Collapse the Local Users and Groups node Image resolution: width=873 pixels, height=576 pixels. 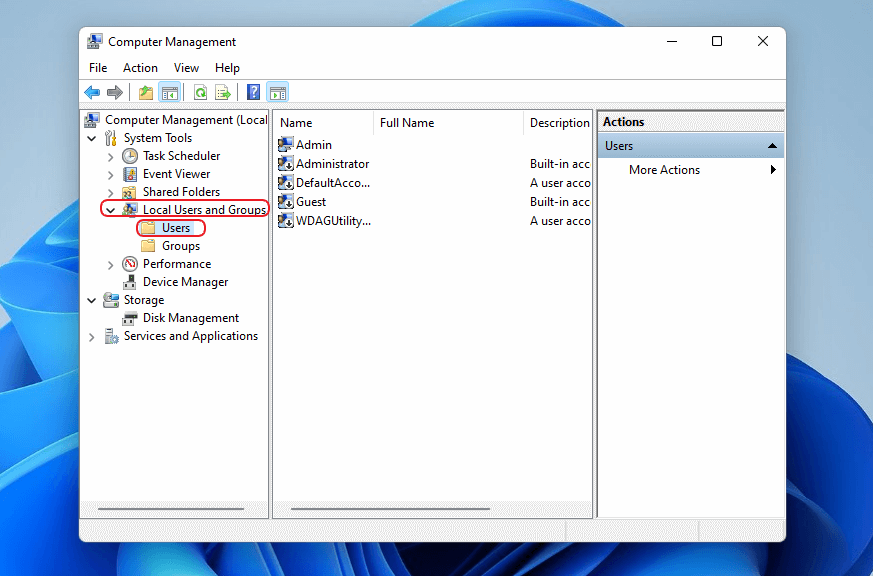pos(110,210)
